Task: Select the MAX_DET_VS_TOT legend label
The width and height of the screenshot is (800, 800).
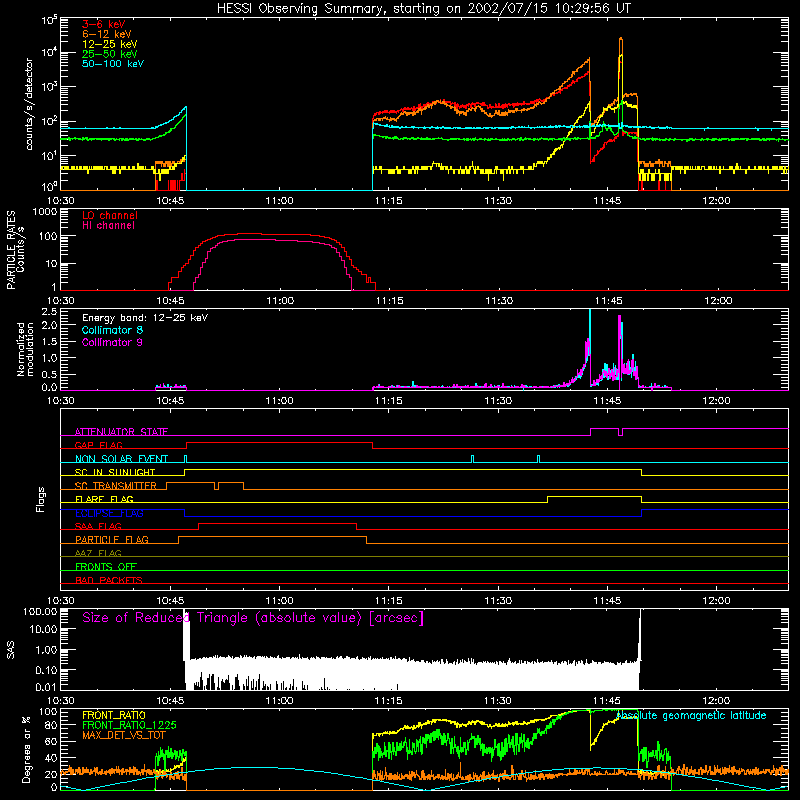Action: click(124, 735)
